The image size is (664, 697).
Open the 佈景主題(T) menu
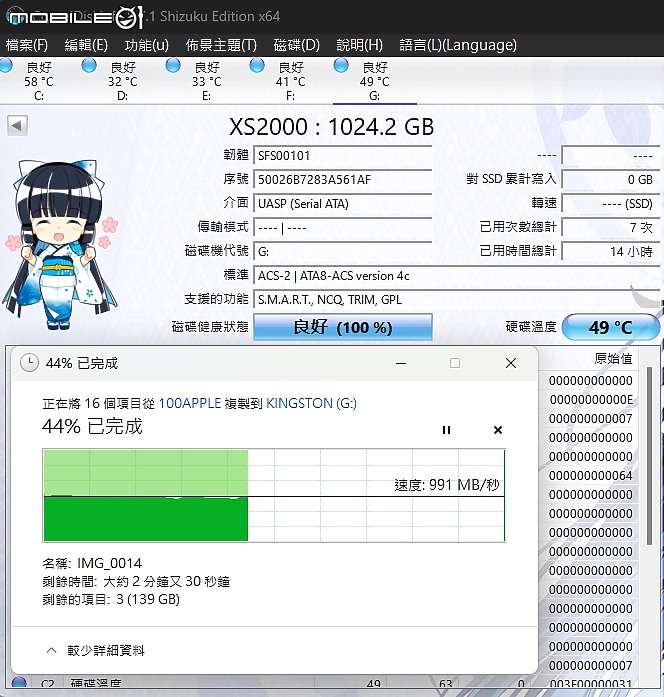pyautogui.click(x=221, y=45)
